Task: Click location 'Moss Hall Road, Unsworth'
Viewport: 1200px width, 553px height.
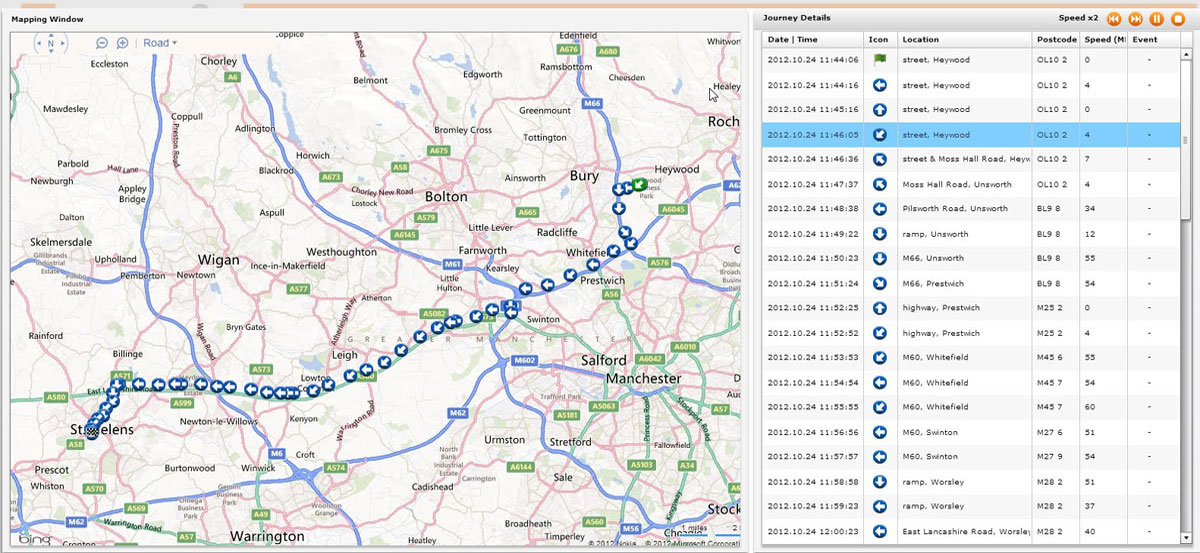Action: click(957, 184)
